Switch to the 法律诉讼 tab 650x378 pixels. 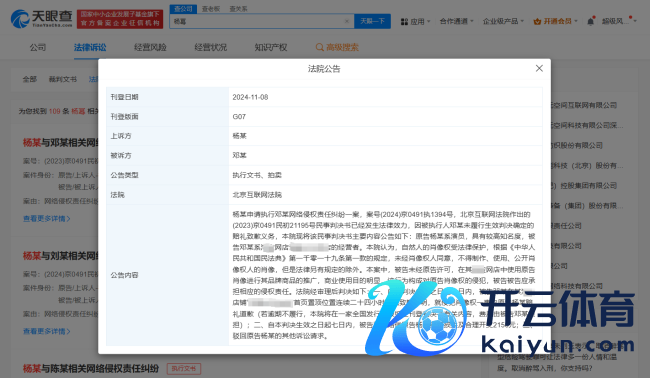coord(90,47)
